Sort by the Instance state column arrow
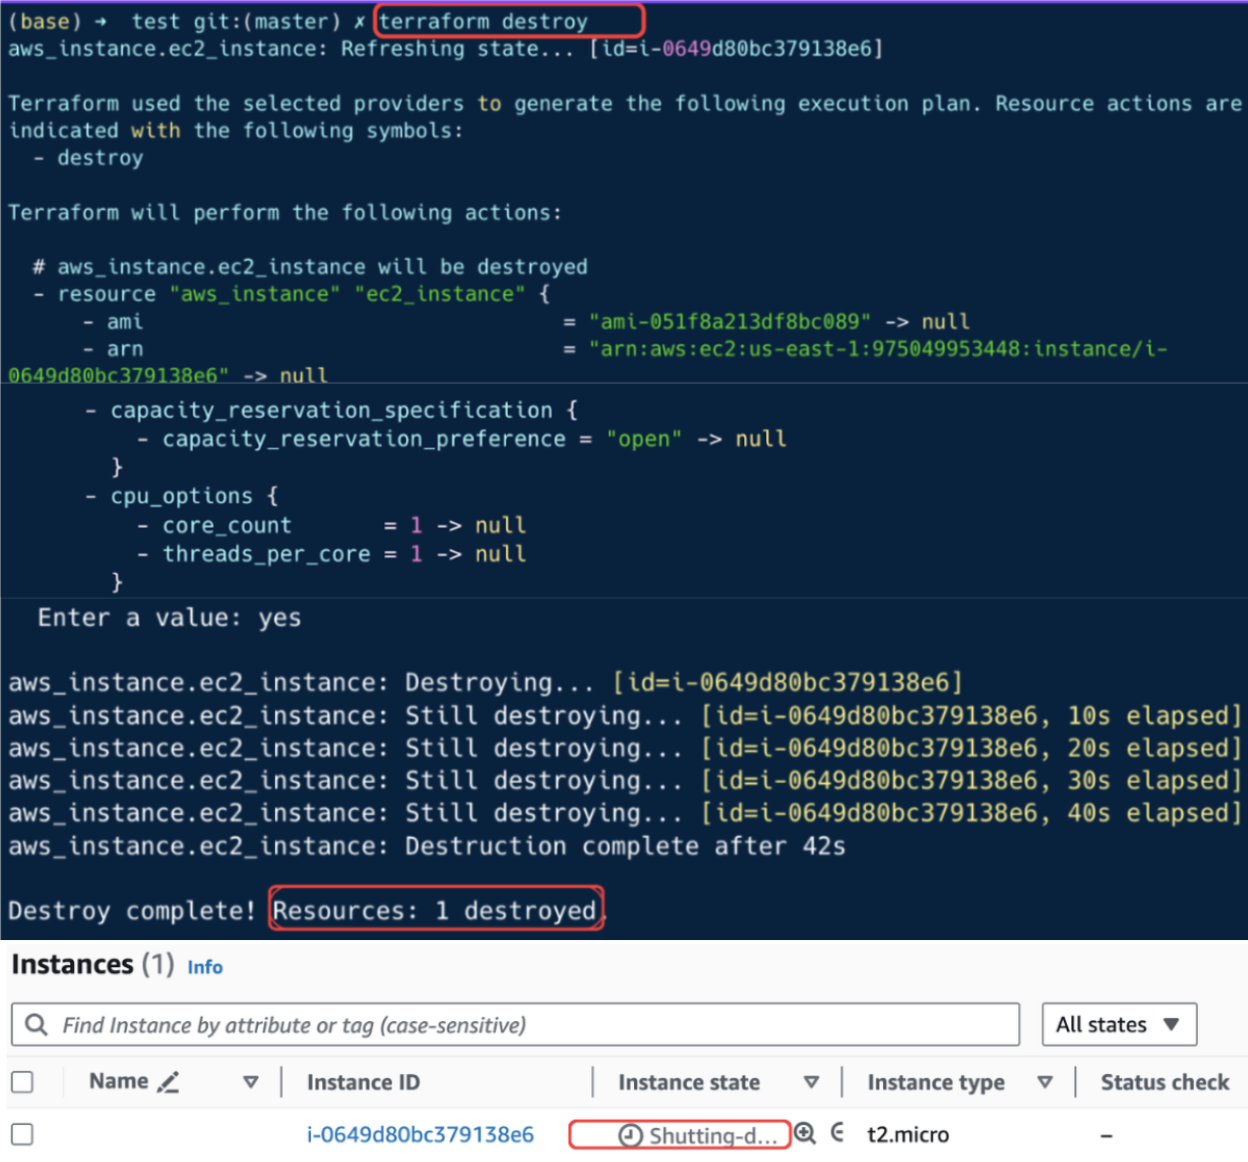The height and width of the screenshot is (1162, 1248). click(811, 1081)
